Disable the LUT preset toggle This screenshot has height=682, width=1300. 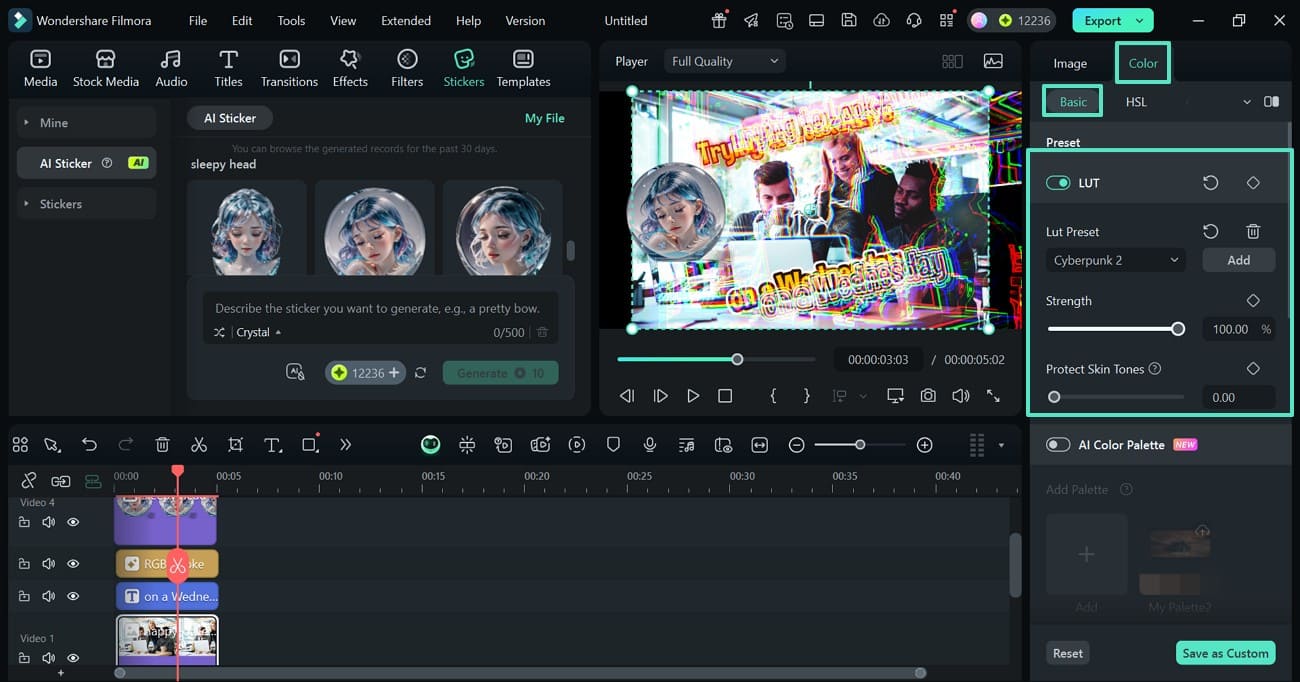point(1058,183)
